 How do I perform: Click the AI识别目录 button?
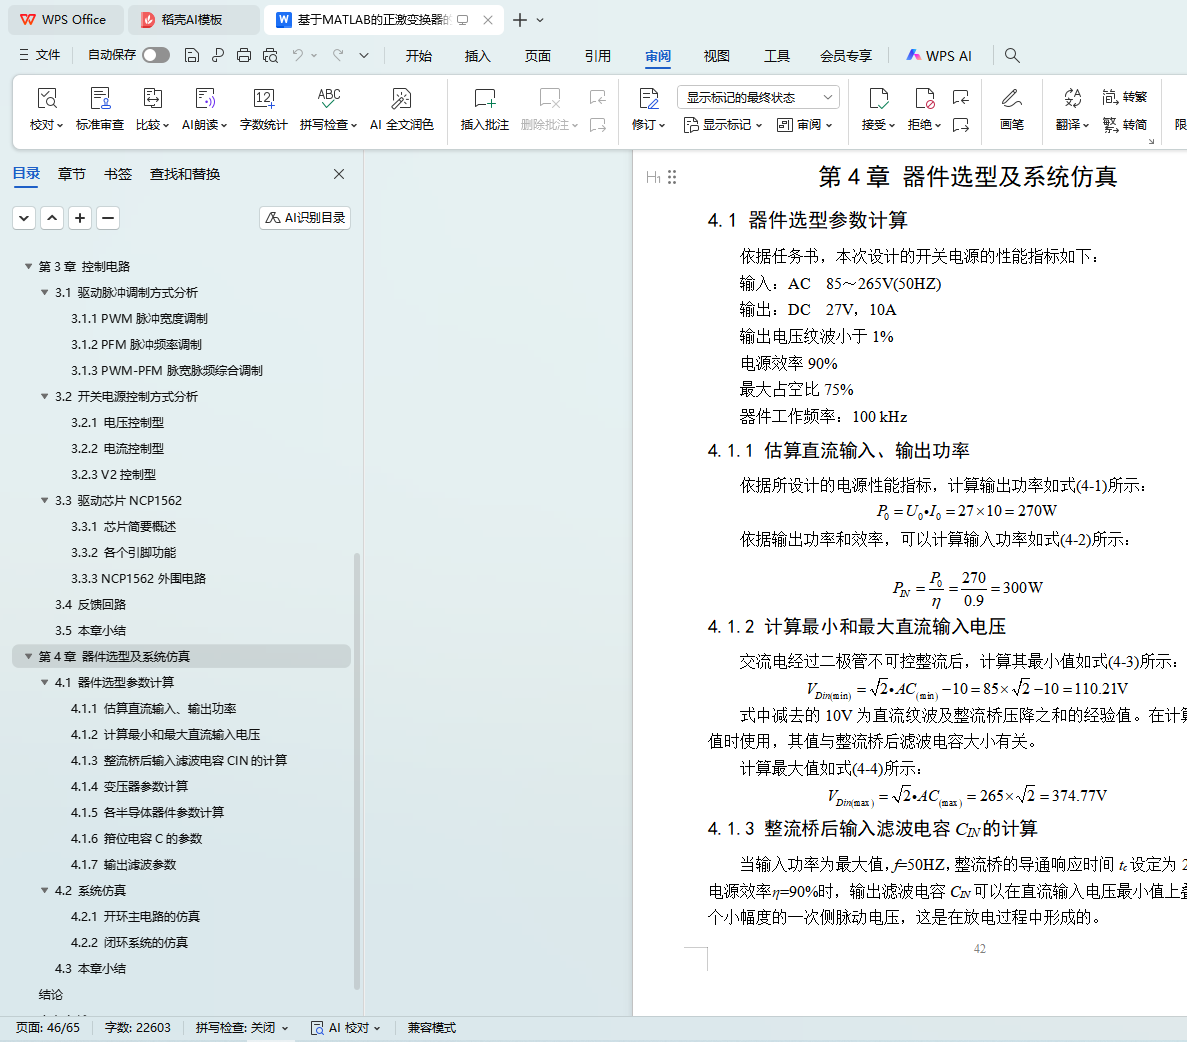point(306,218)
